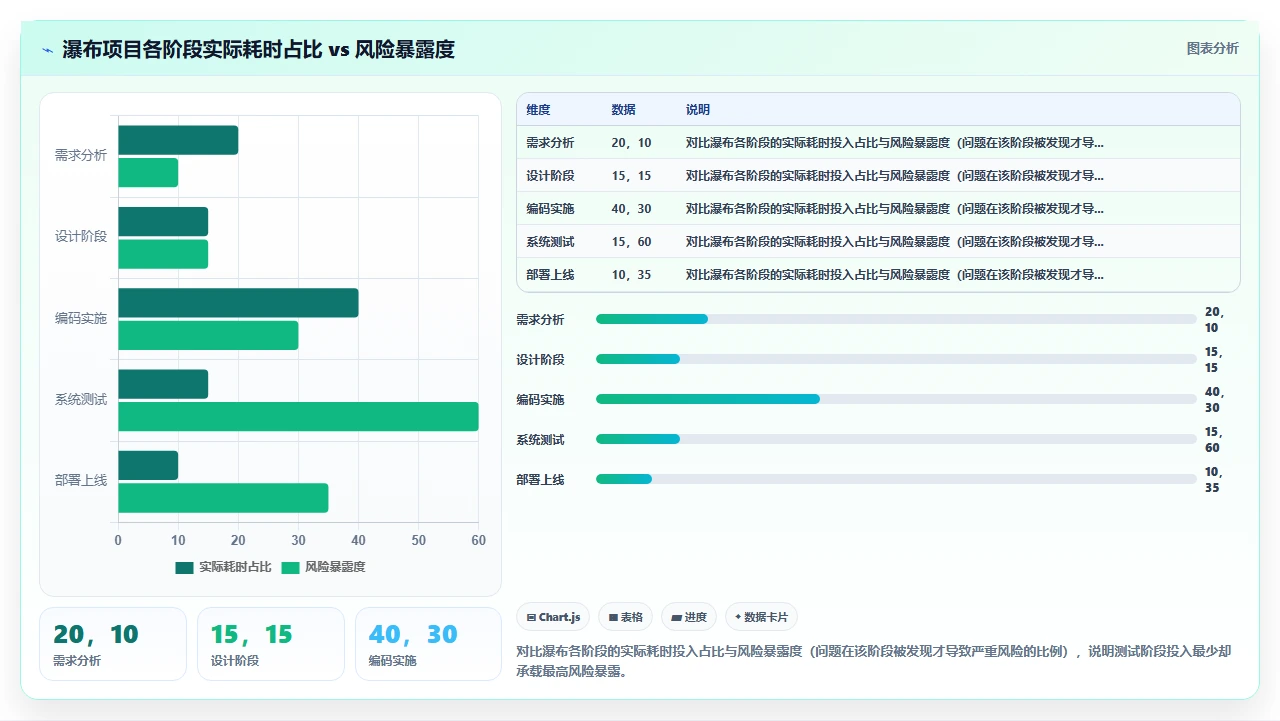Open the 编码实施 data card 40, 30
The image size is (1280, 721).
[428, 644]
